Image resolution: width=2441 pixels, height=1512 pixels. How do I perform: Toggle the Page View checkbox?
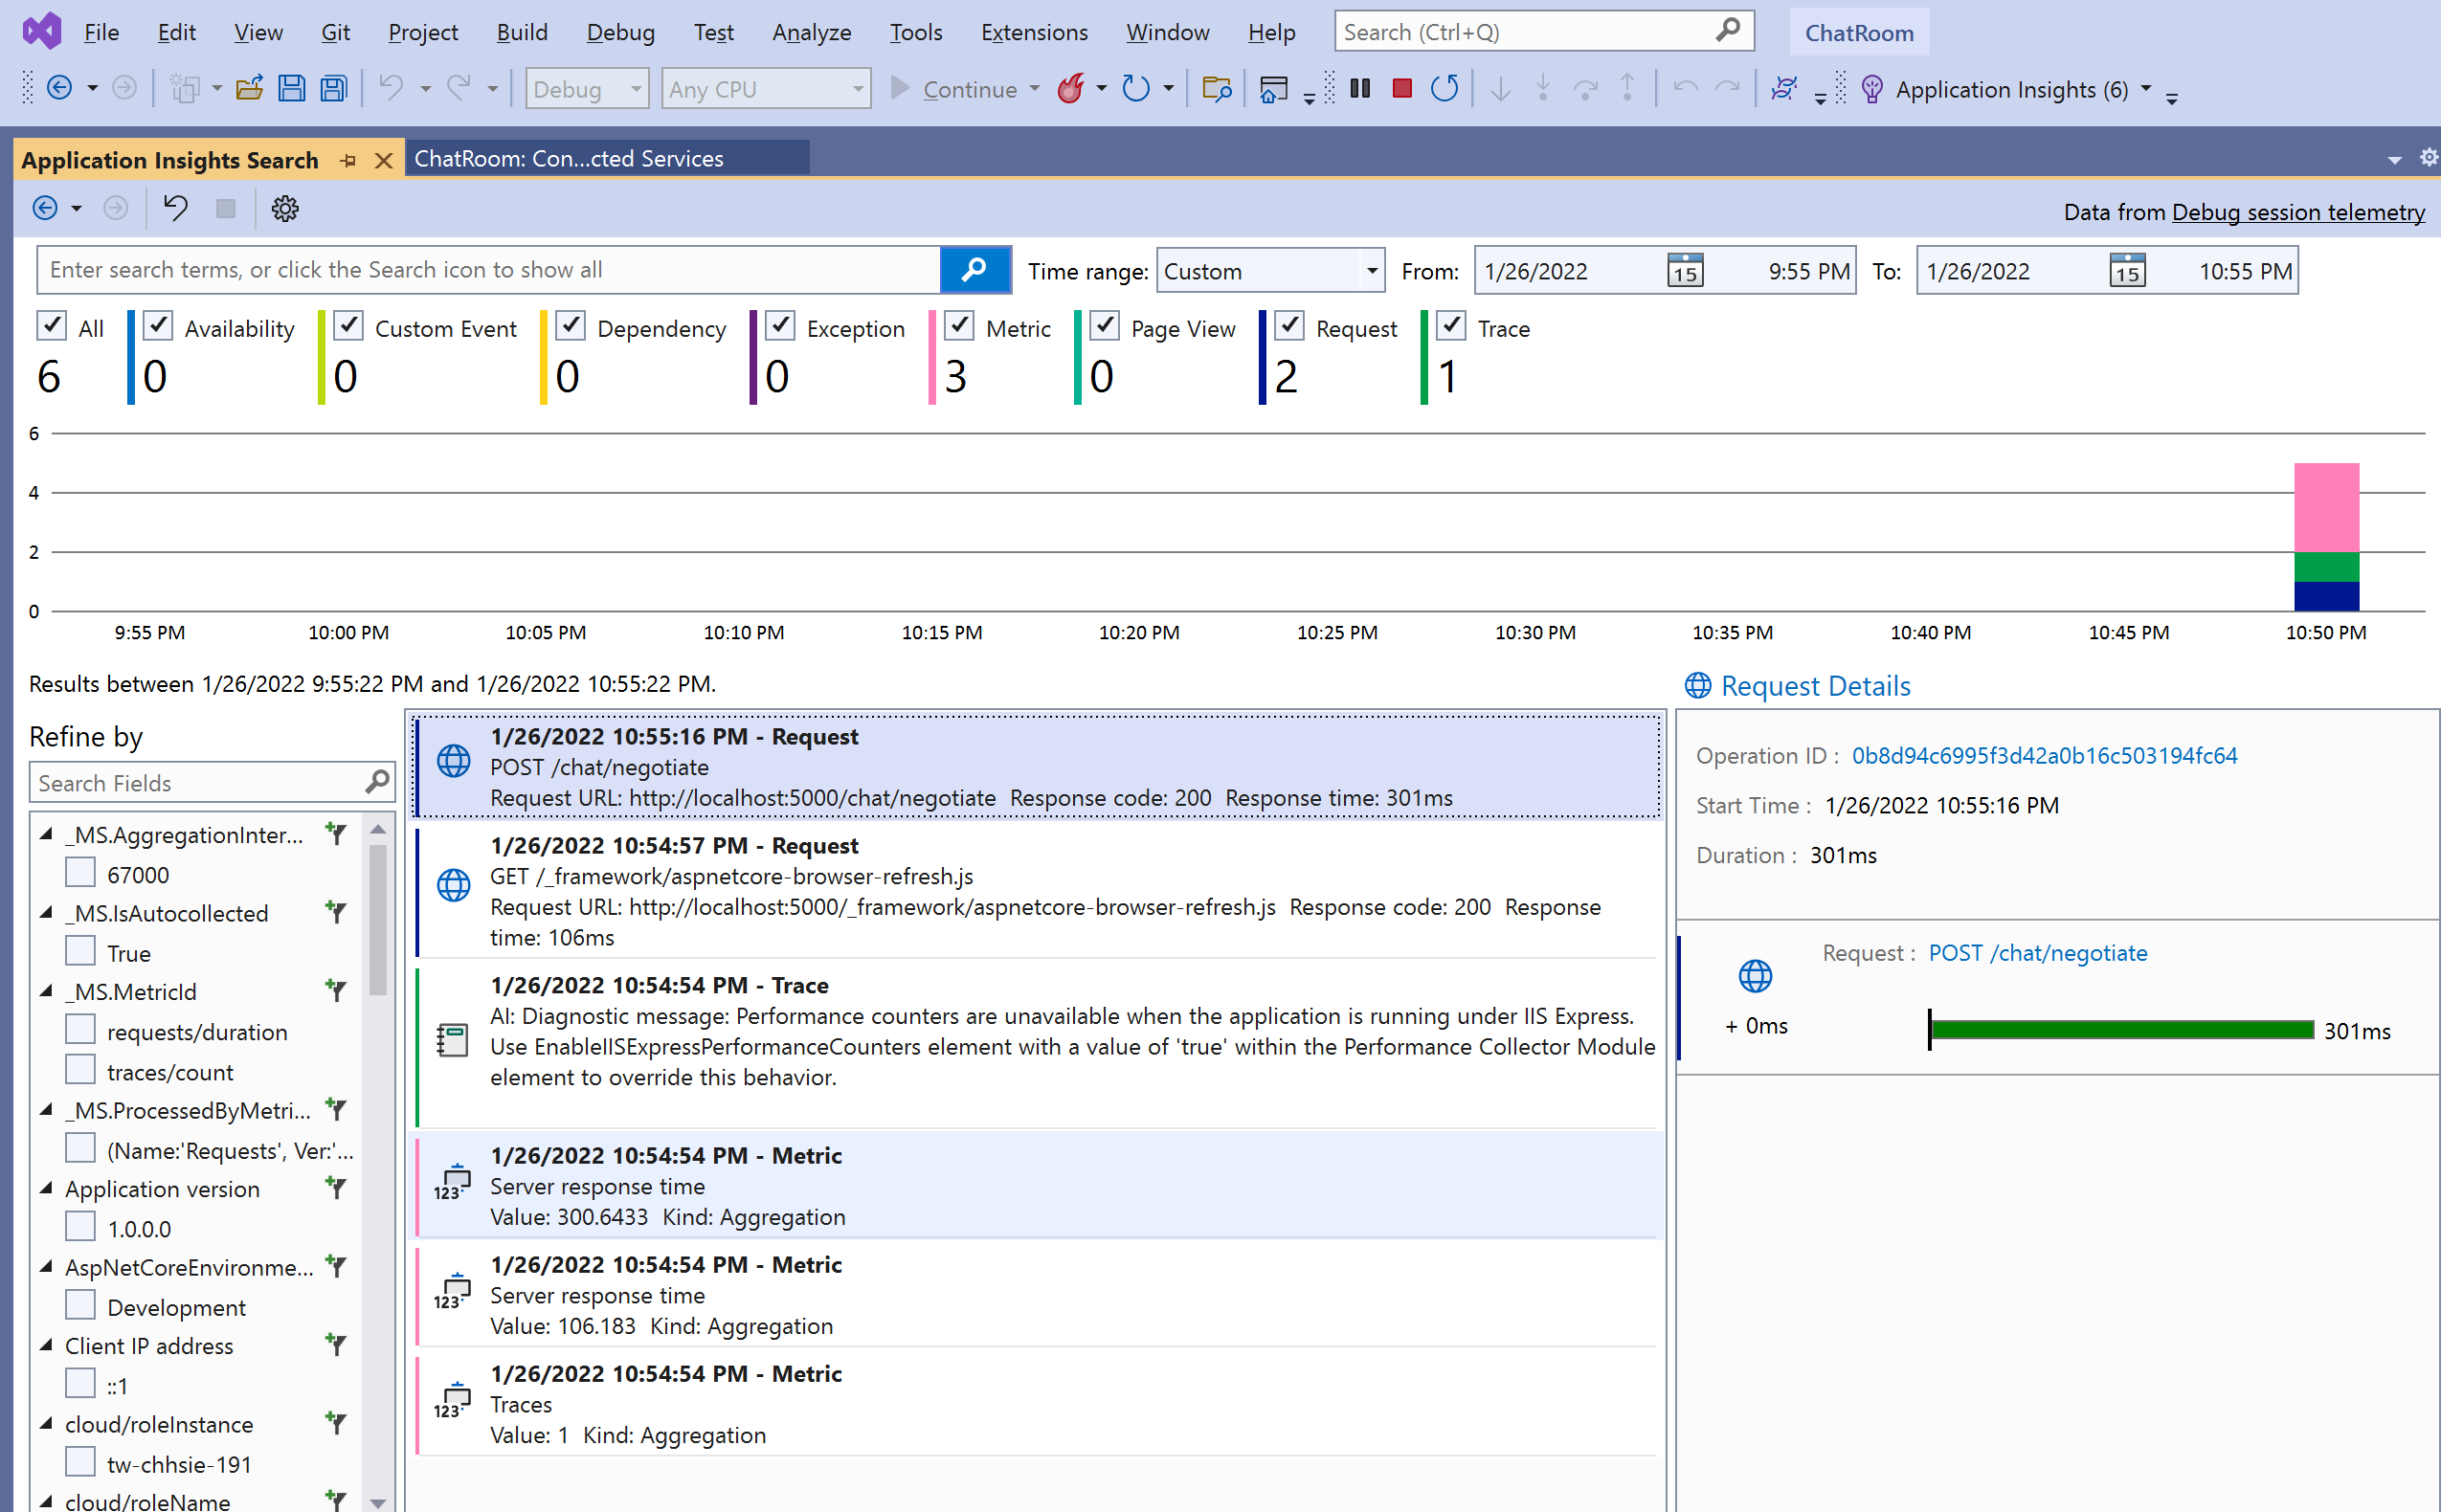pyautogui.click(x=1104, y=326)
